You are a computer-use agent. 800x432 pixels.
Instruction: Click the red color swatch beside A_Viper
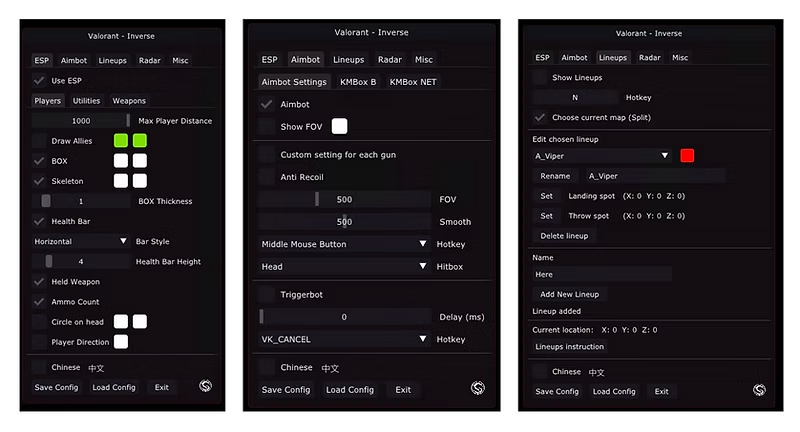tap(687, 156)
